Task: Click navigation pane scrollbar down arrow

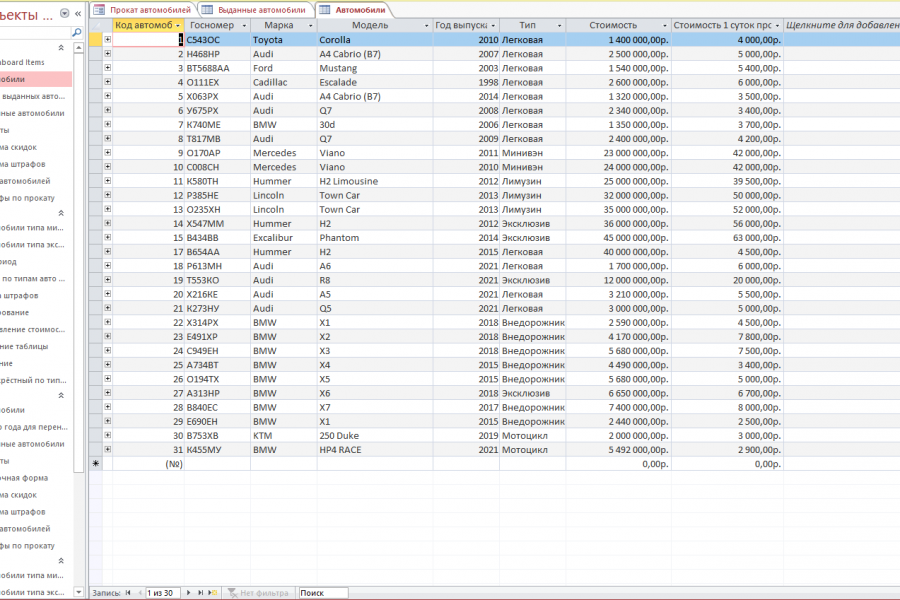Action: [x=79, y=592]
